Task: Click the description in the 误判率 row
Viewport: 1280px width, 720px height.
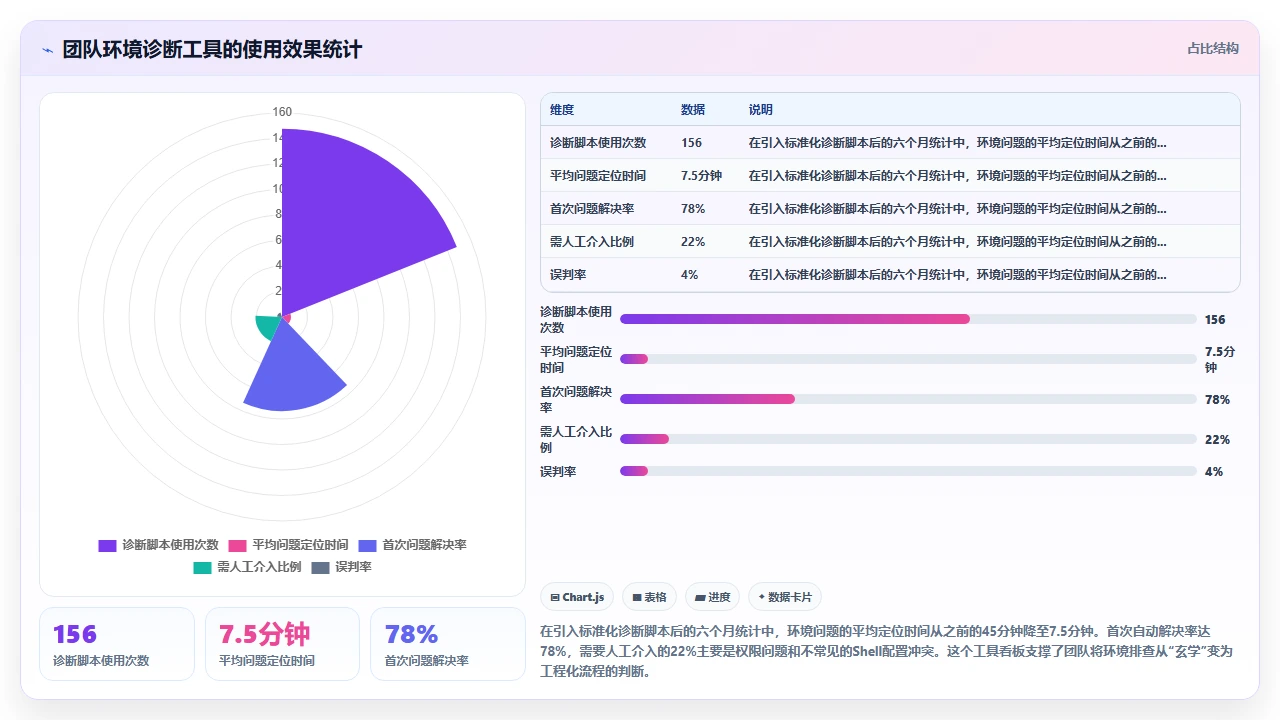Action: coord(957,275)
